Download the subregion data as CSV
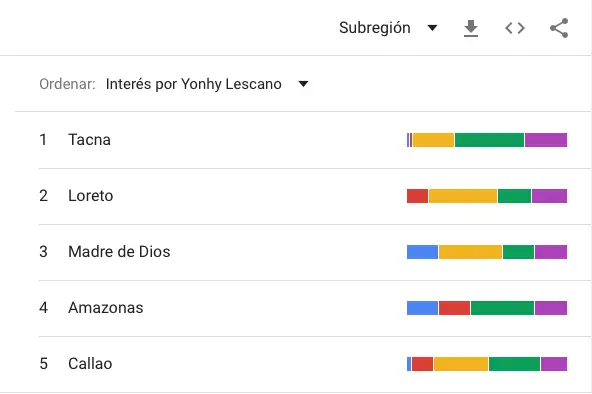The width and height of the screenshot is (592, 394). [x=471, y=28]
